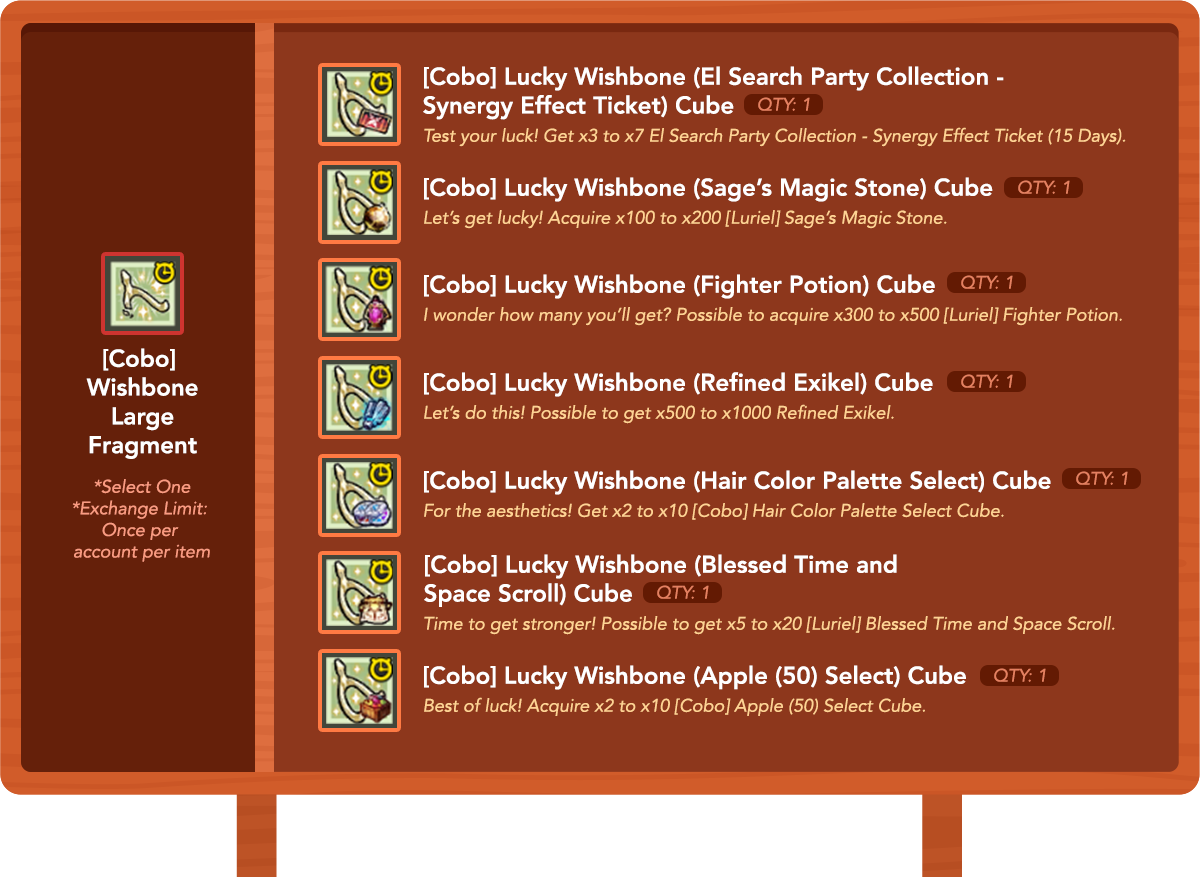
Task: Pick the Apple (50) Select Cube icon
Action: (359, 690)
